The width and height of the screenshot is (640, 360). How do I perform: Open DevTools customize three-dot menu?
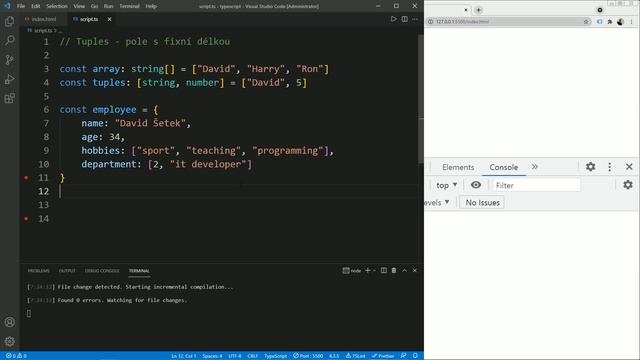[609, 167]
